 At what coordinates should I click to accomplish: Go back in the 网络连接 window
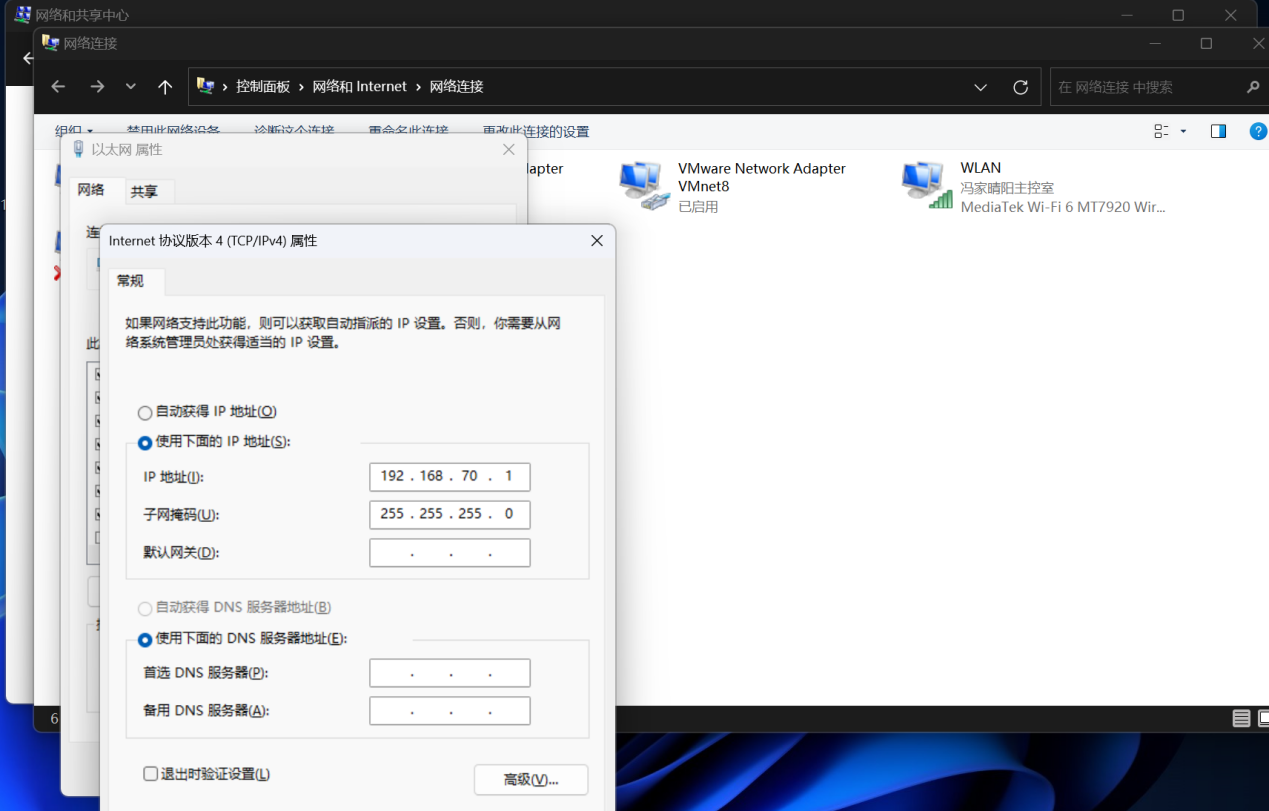click(x=58, y=87)
